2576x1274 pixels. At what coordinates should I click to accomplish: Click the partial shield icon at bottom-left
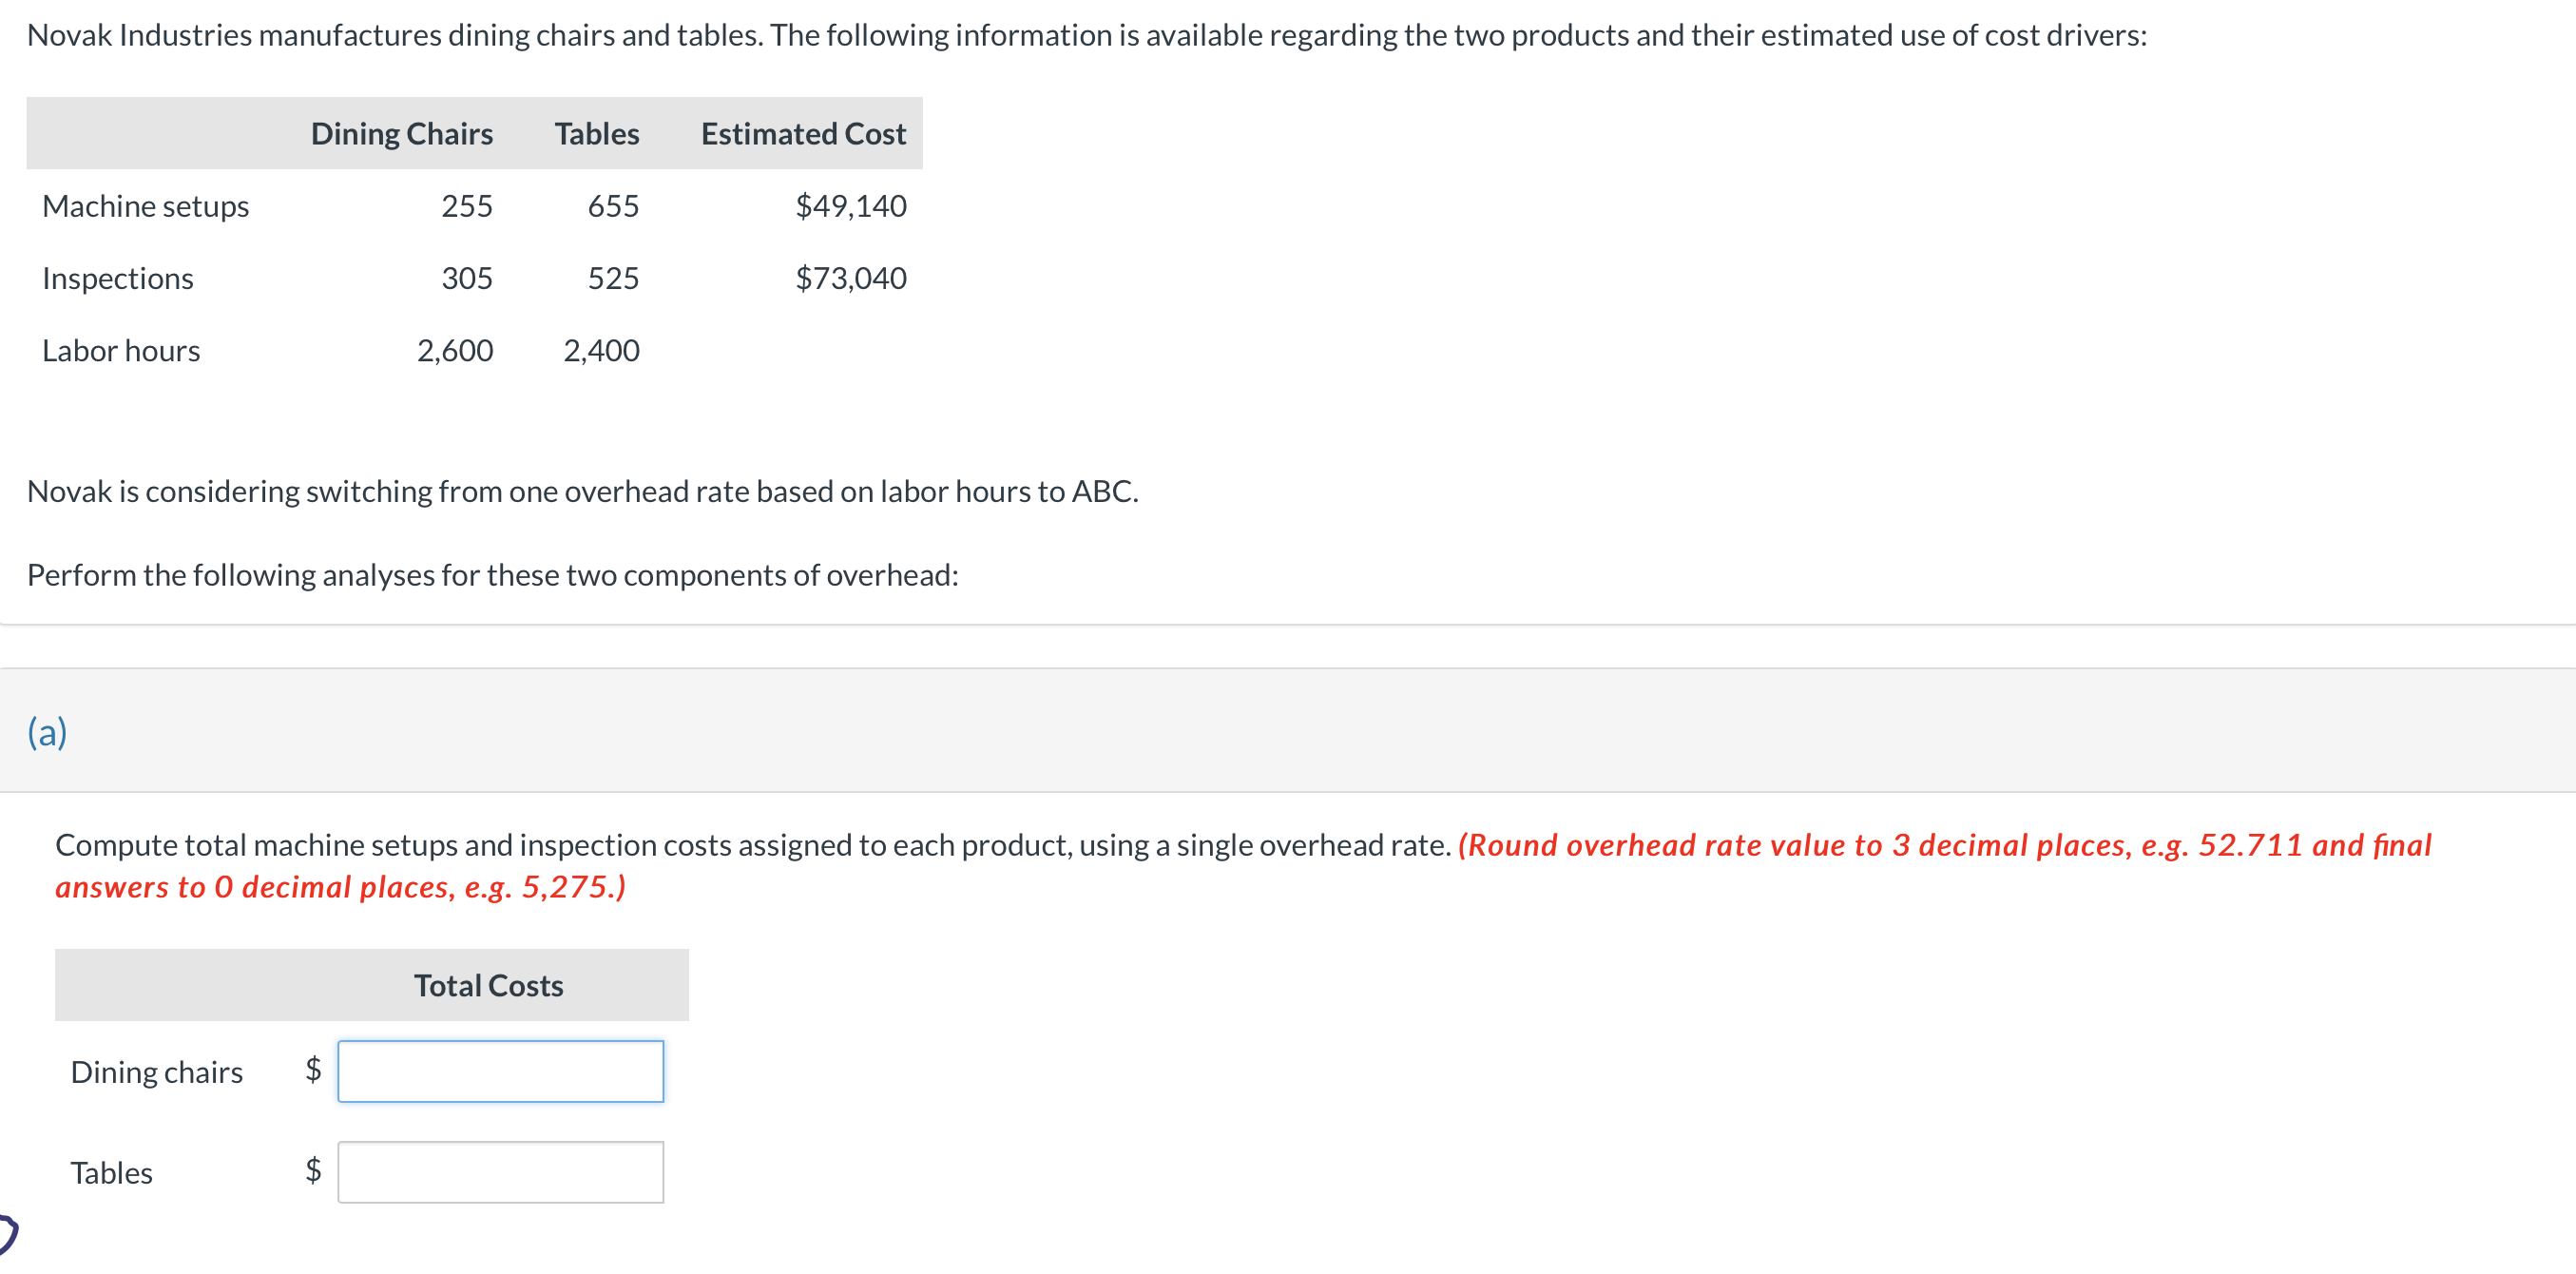[x=8, y=1233]
